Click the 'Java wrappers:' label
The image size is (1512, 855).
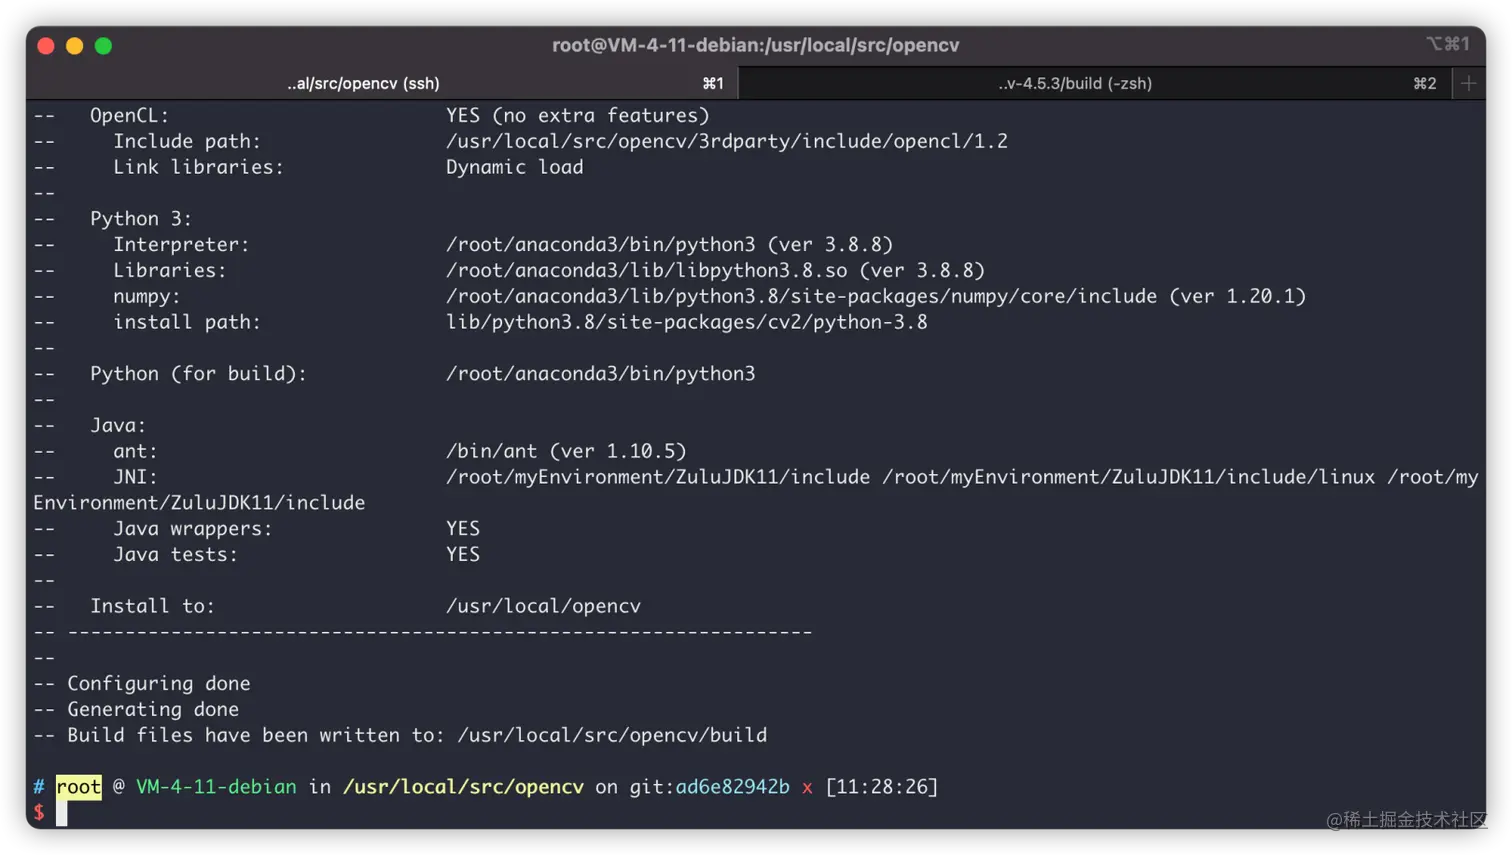[192, 528]
